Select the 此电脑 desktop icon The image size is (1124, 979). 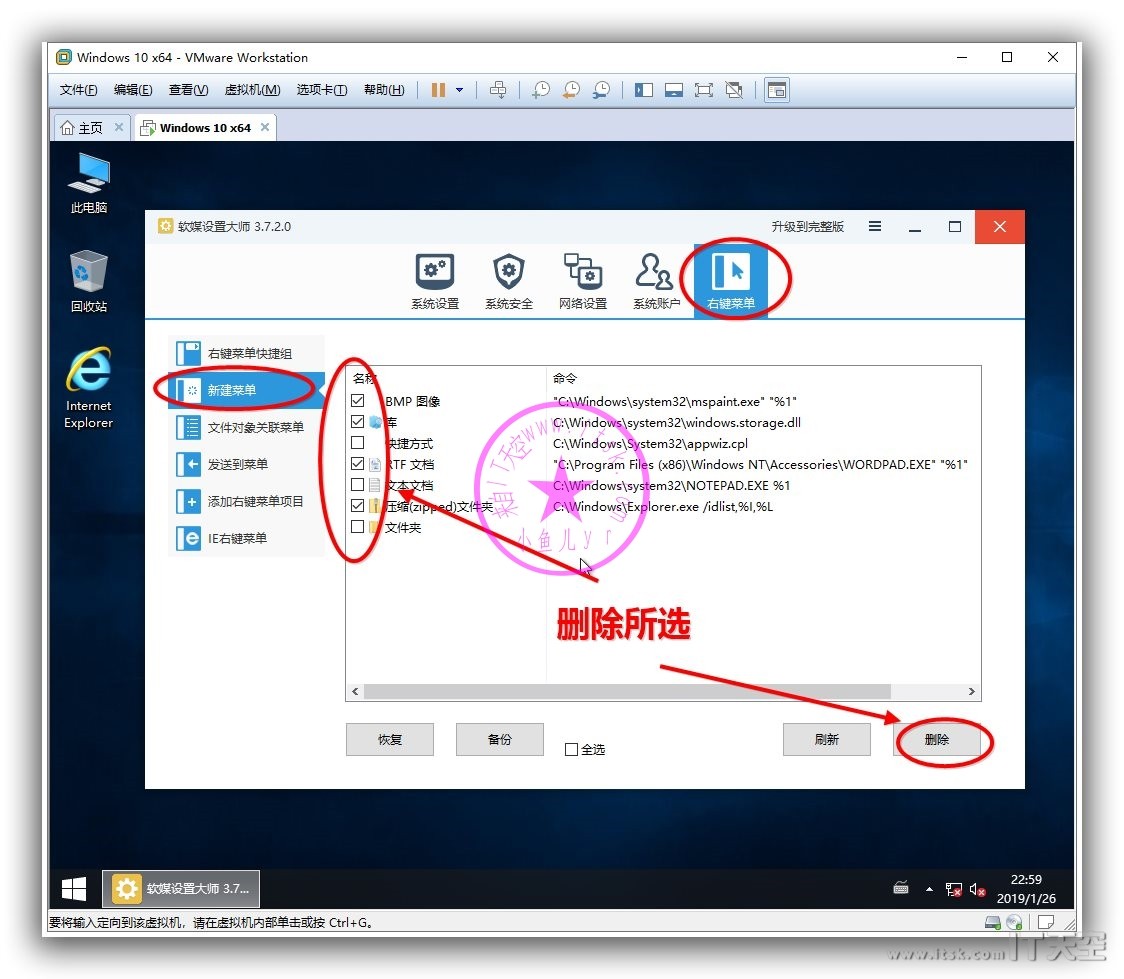point(89,183)
